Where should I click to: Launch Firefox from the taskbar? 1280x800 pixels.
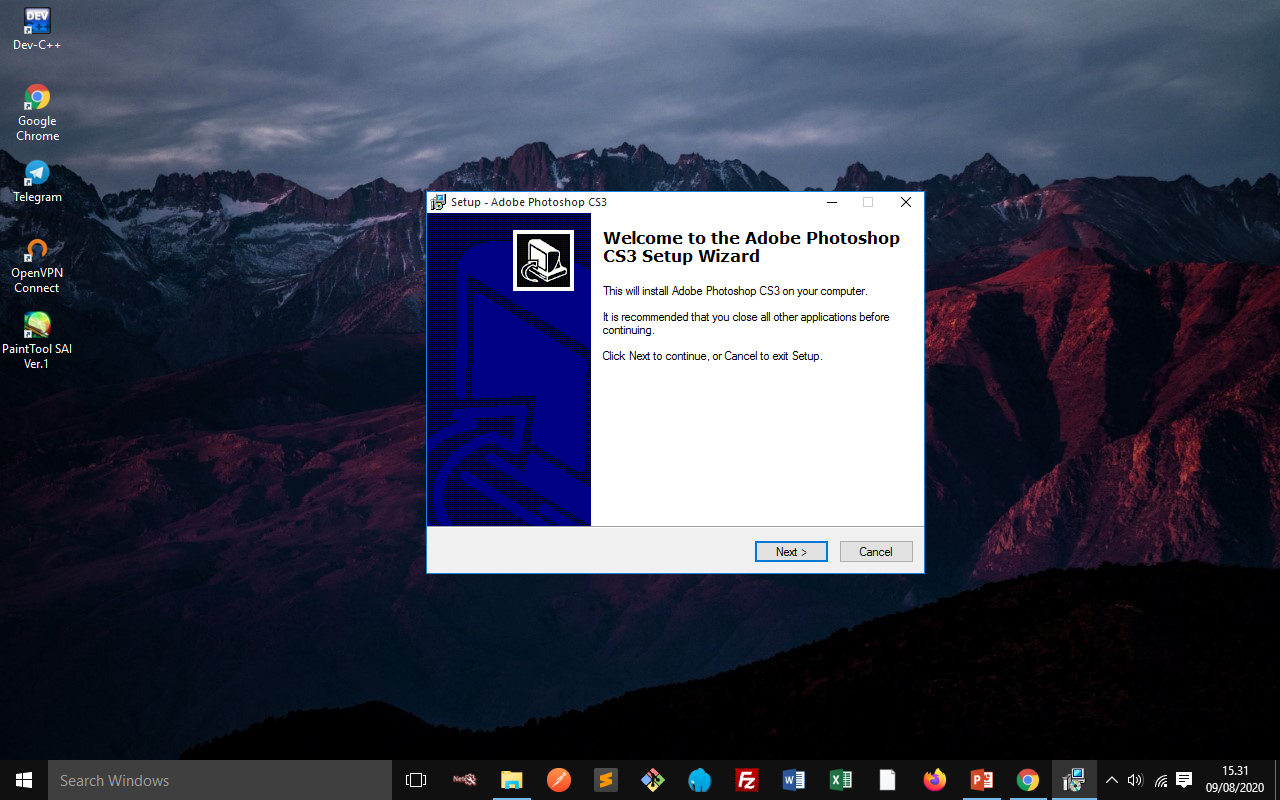point(934,780)
